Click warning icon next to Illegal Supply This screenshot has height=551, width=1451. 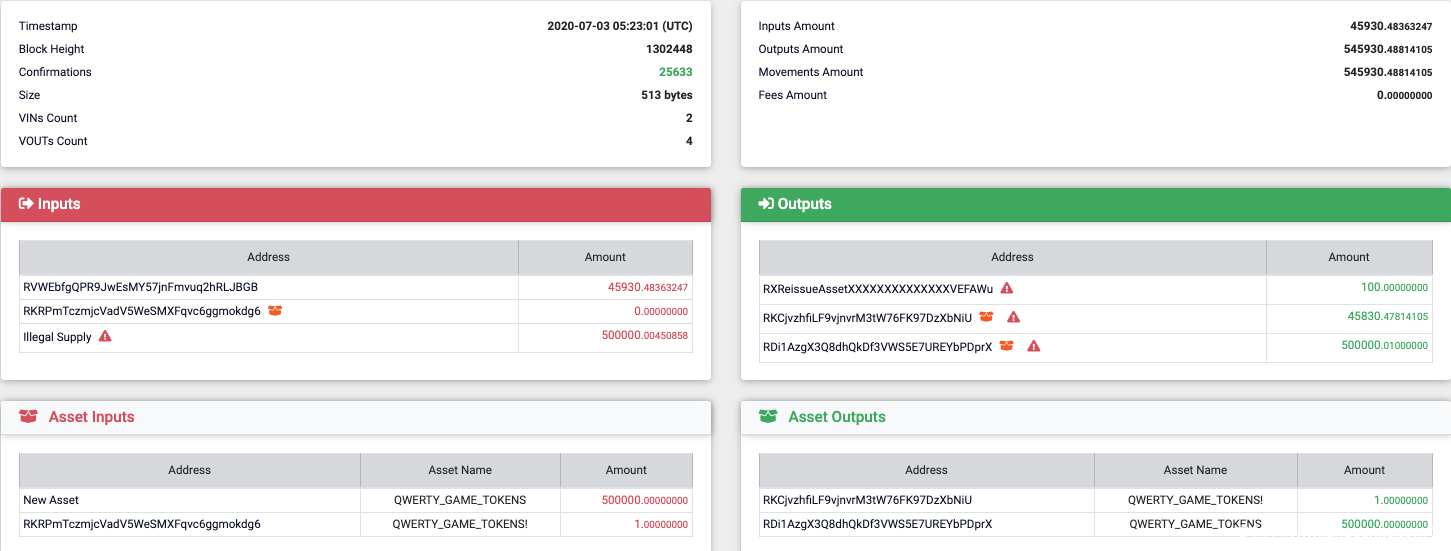tap(105, 337)
